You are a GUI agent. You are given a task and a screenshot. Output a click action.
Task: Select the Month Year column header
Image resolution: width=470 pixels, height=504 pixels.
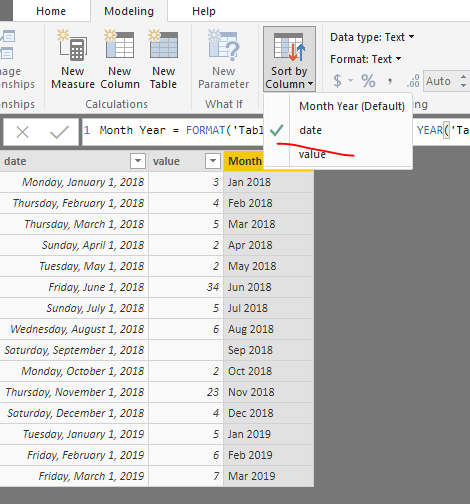coord(243,161)
